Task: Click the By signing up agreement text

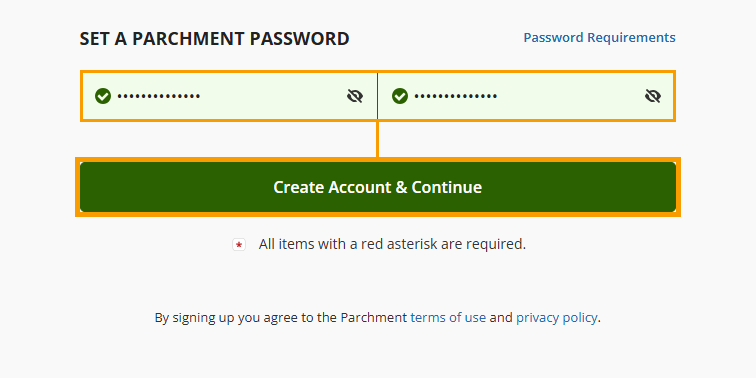Action: 378,318
